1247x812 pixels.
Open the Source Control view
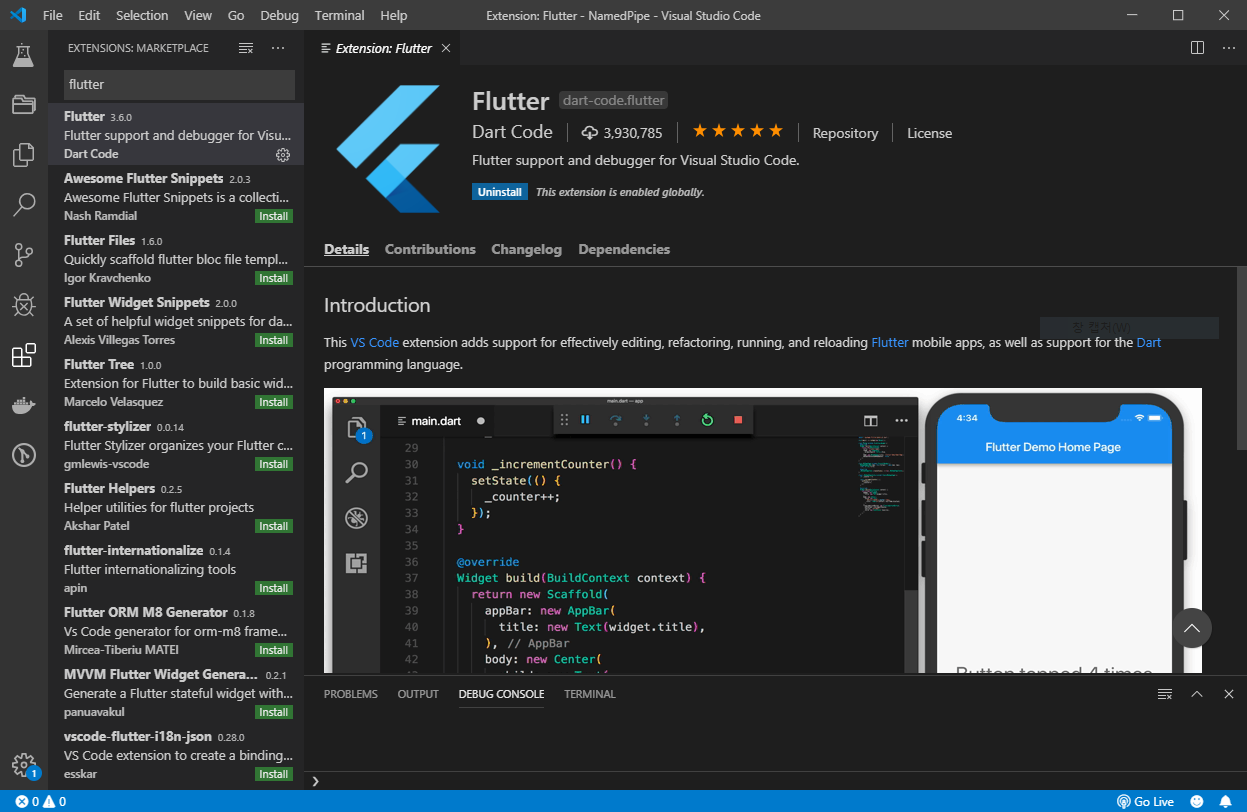pyautogui.click(x=23, y=255)
